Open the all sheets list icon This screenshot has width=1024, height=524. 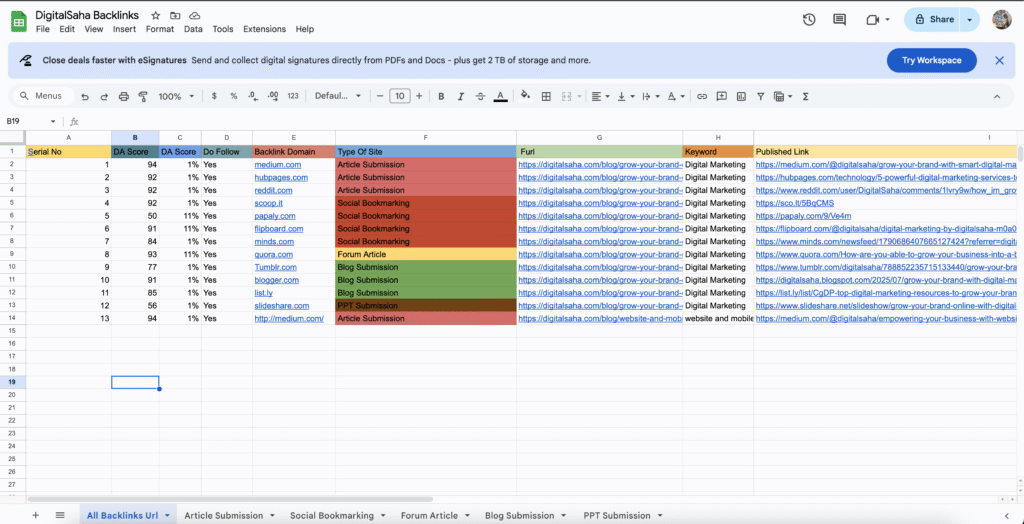tap(60, 515)
